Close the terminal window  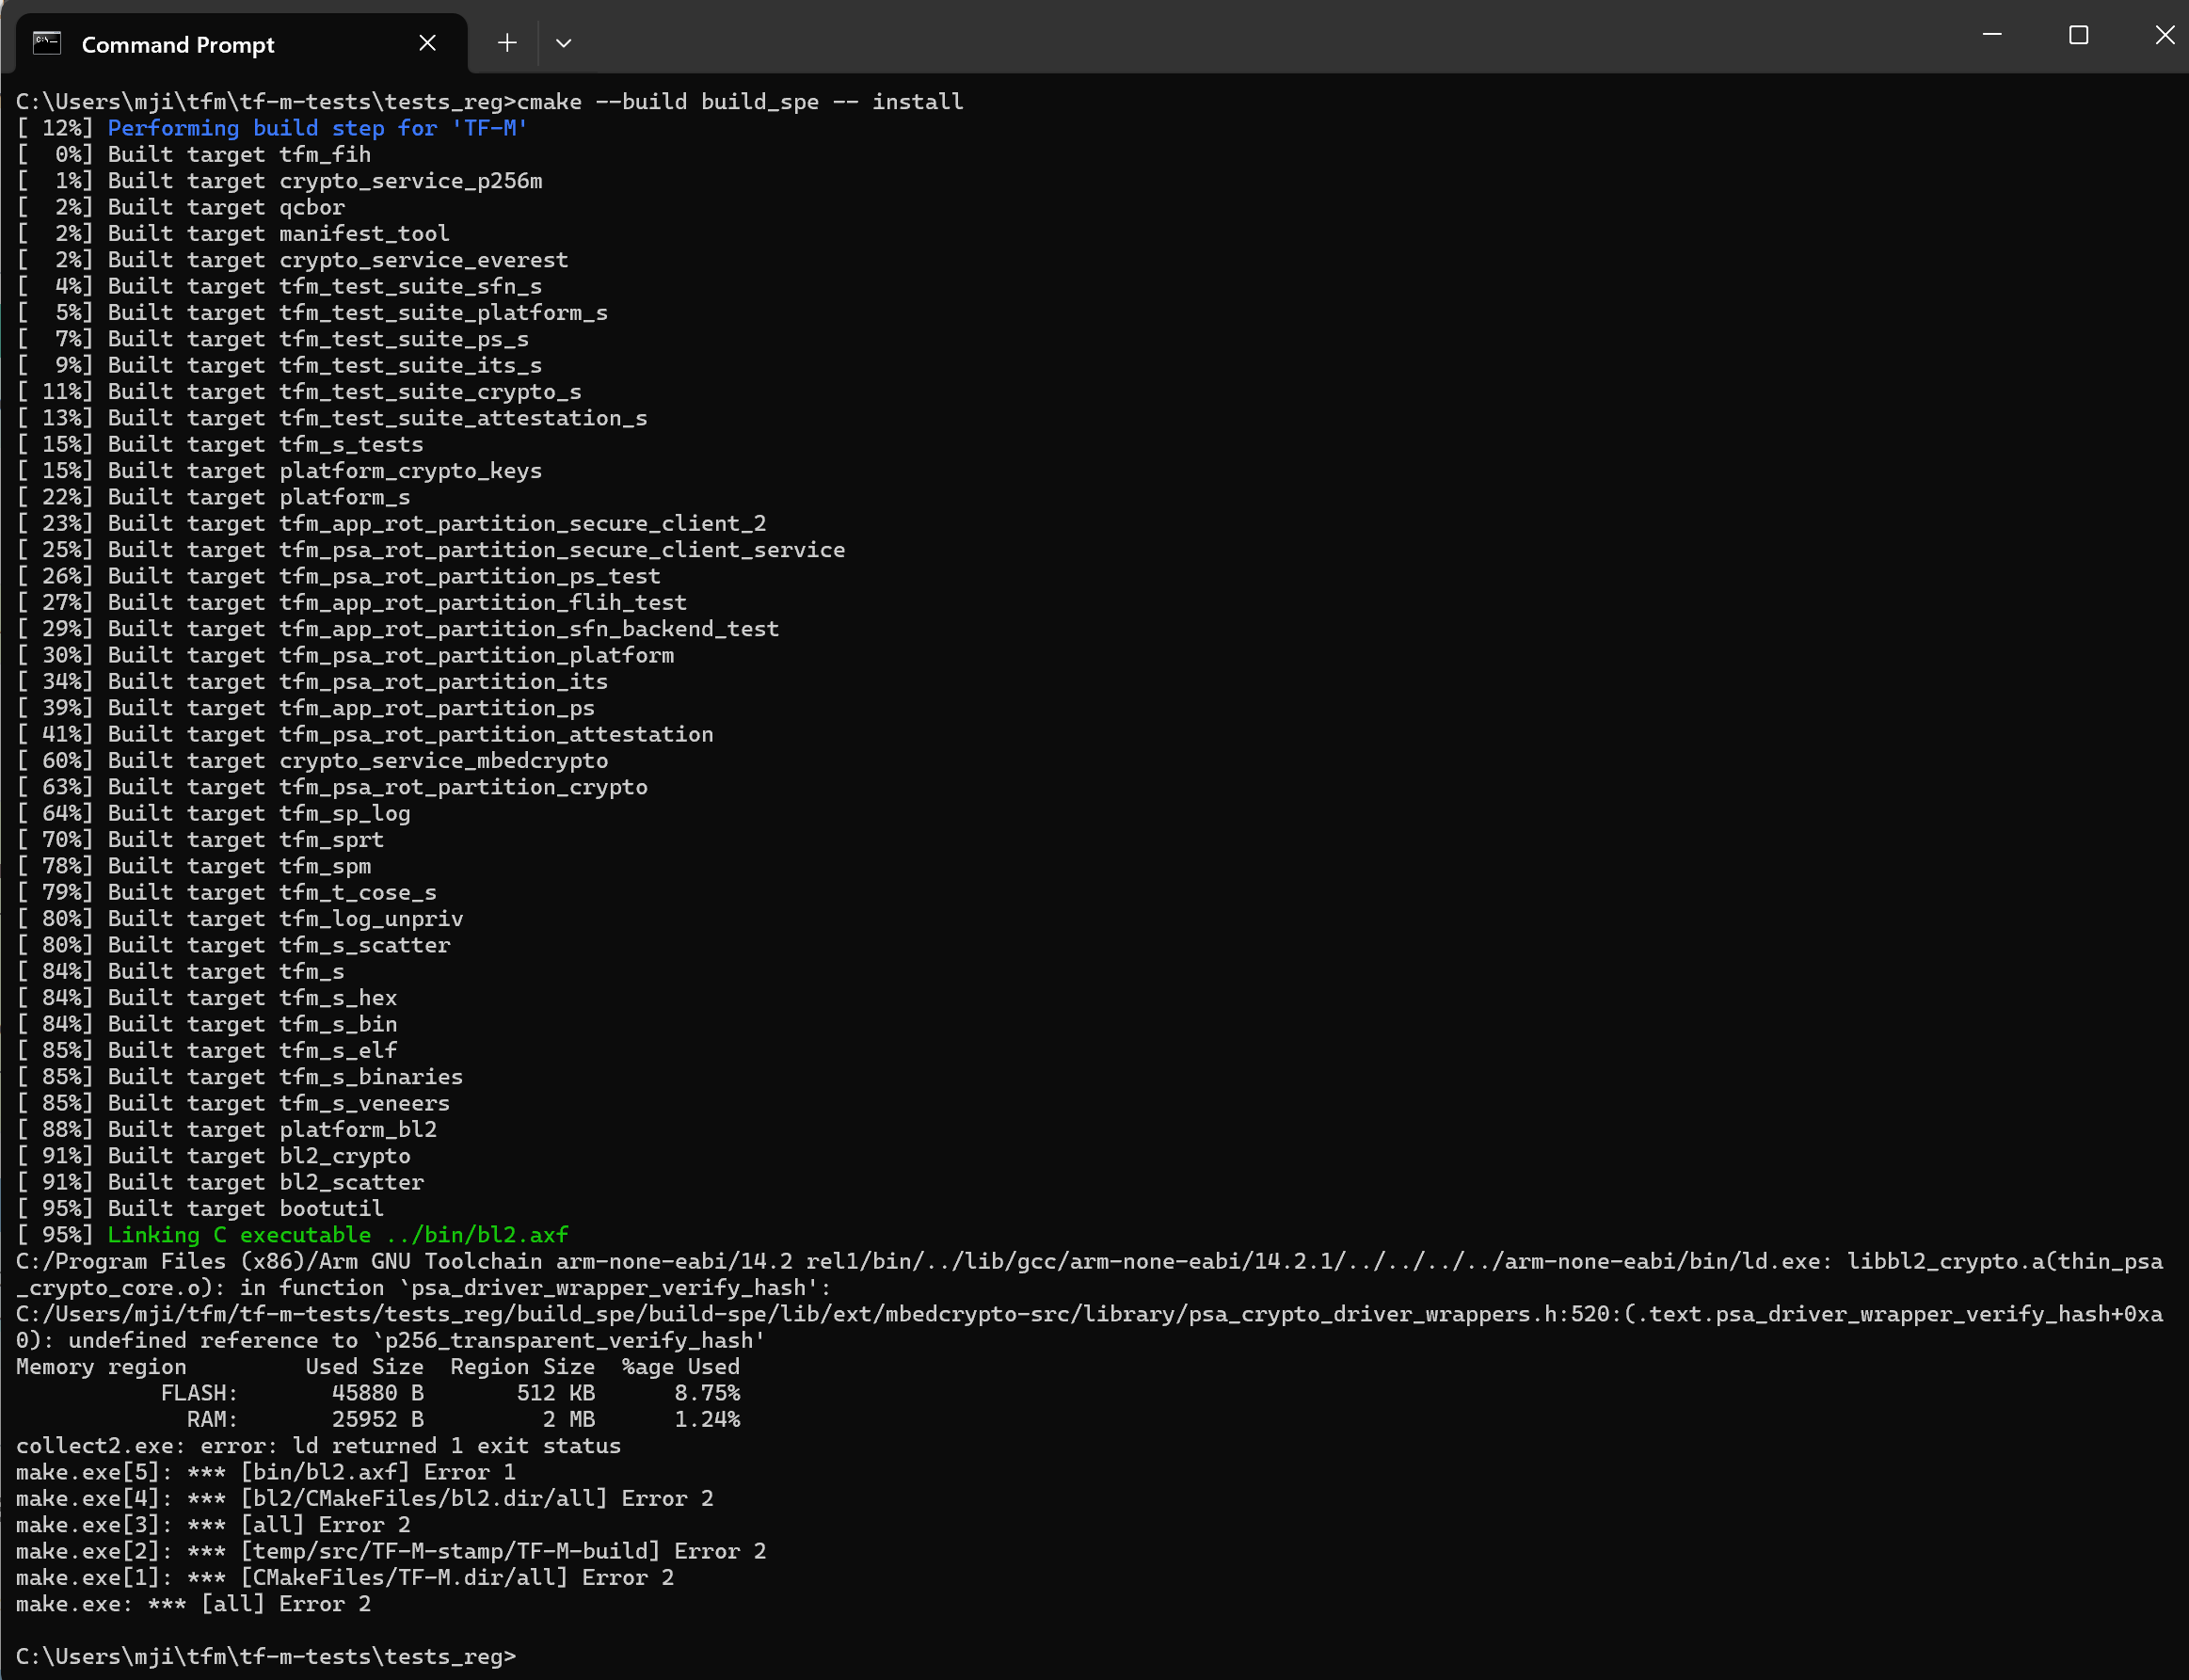(2164, 35)
